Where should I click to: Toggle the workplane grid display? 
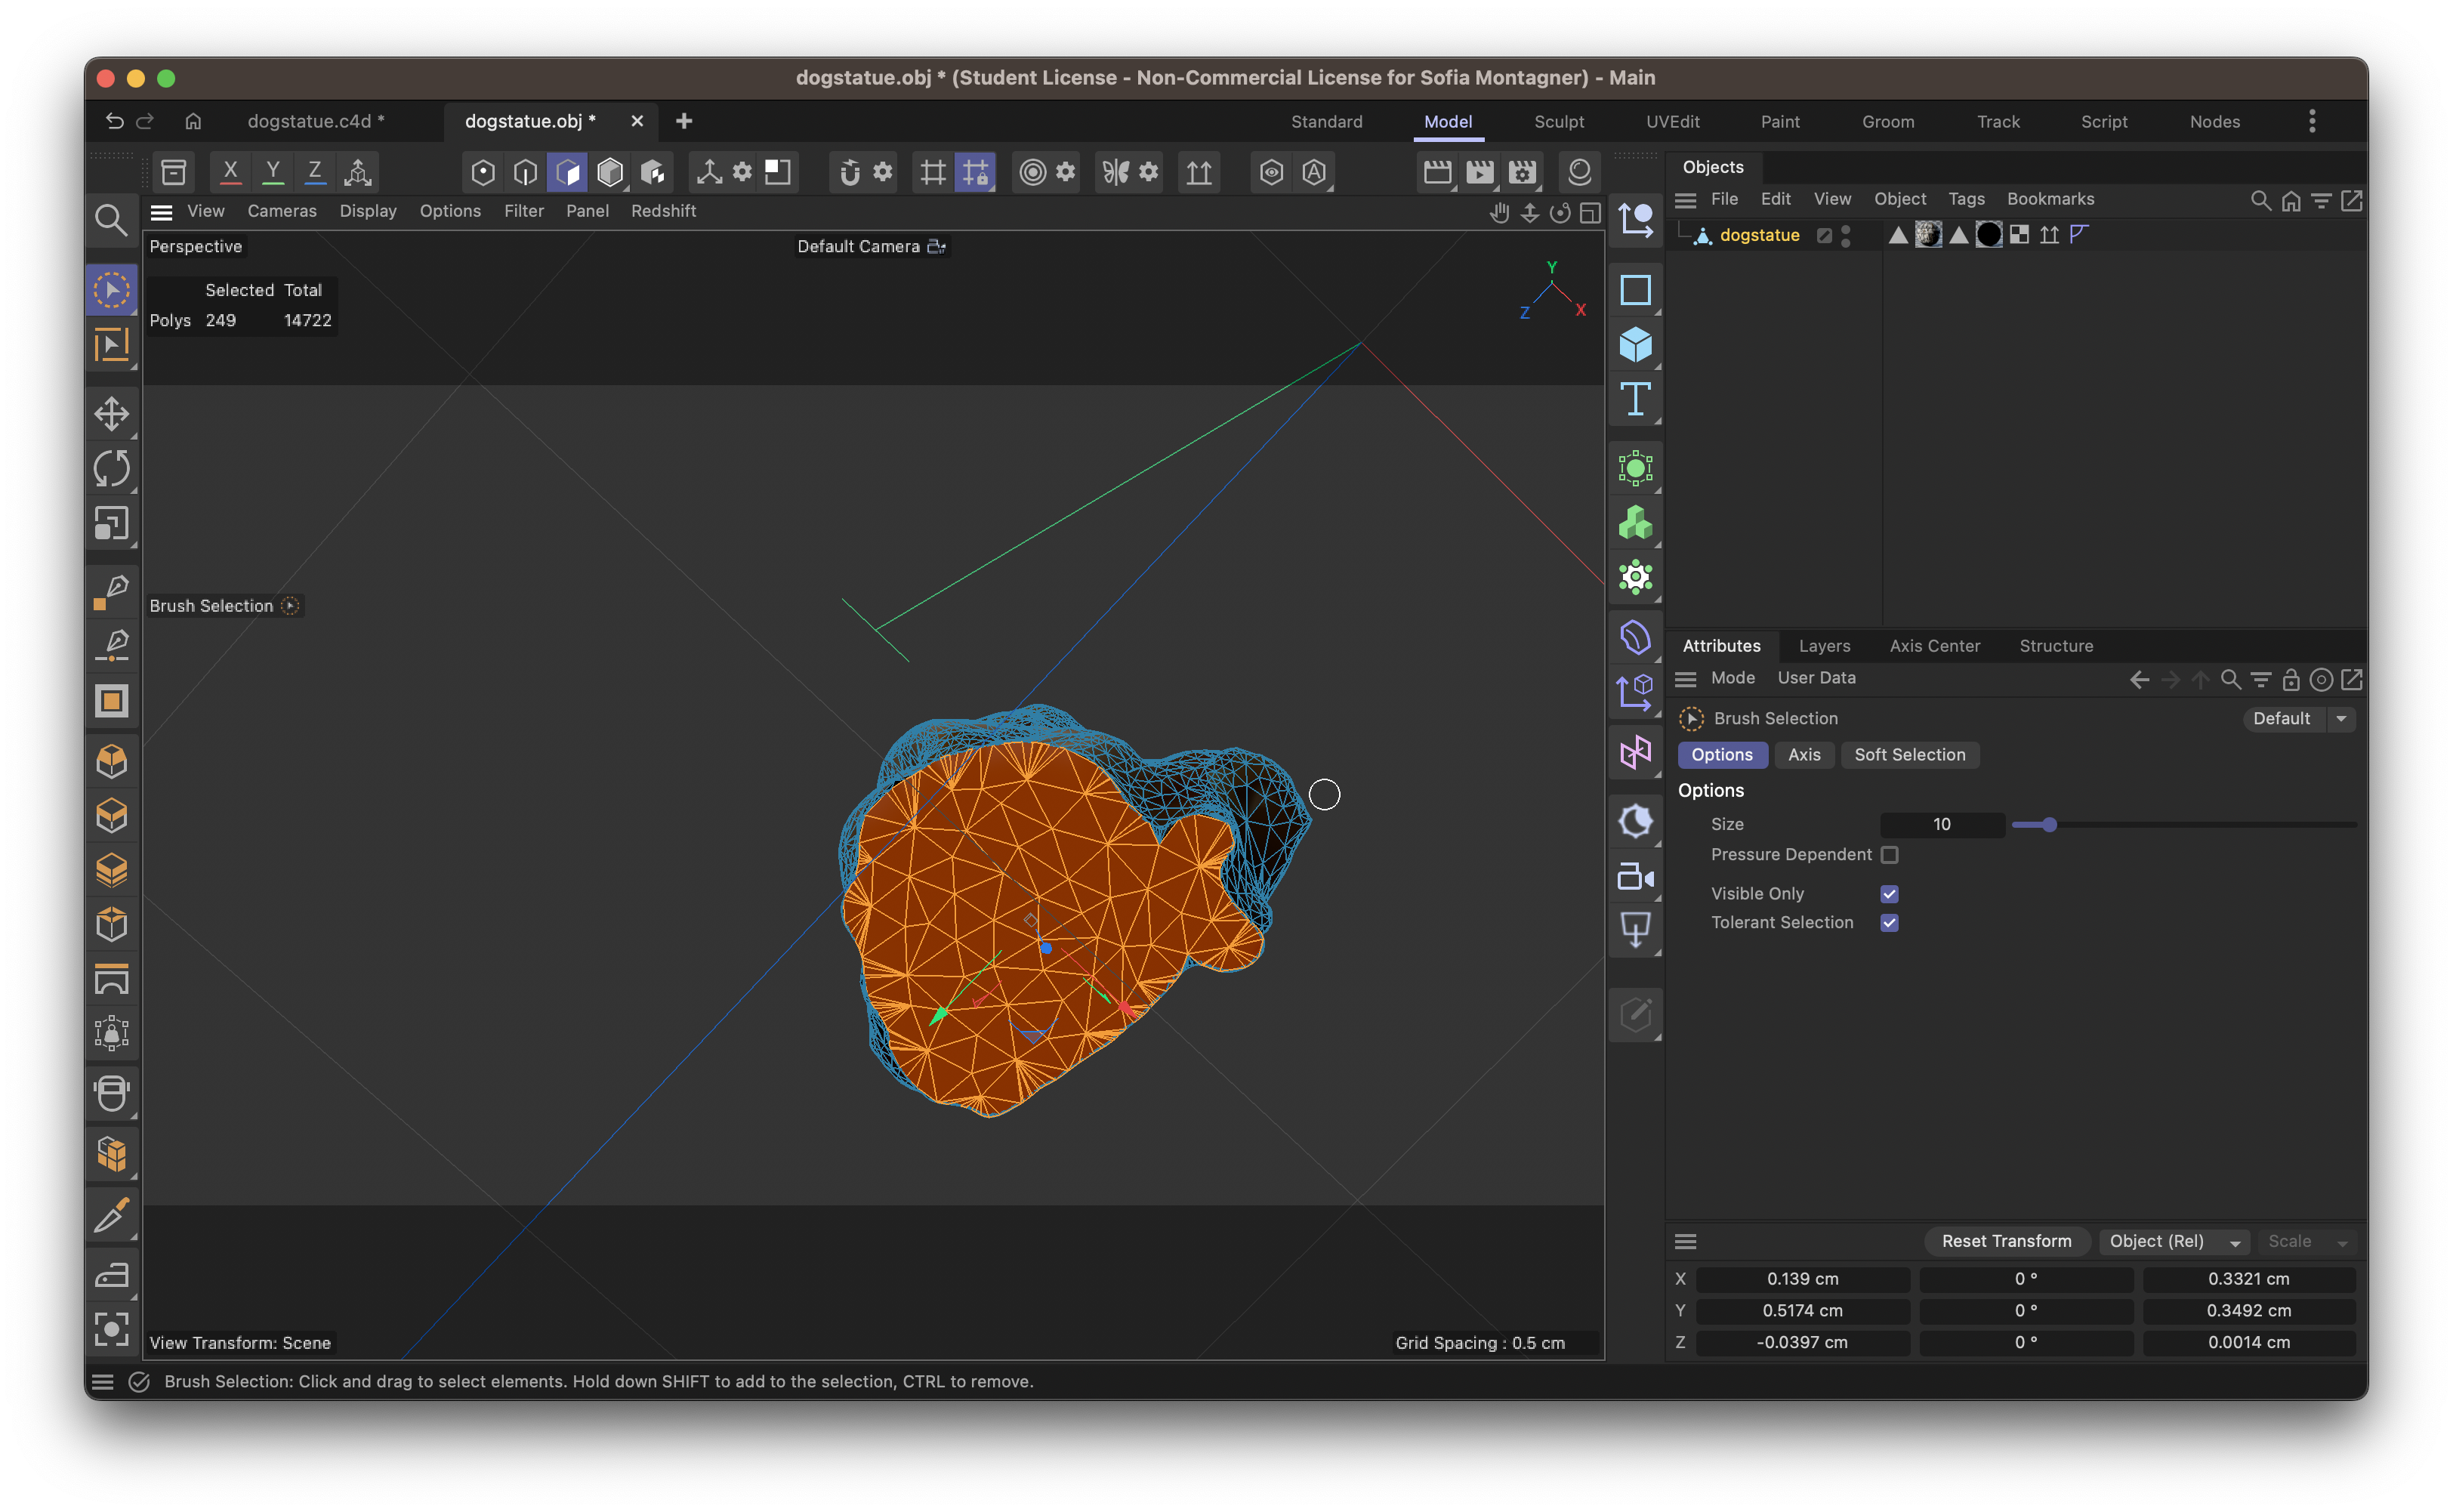click(933, 171)
